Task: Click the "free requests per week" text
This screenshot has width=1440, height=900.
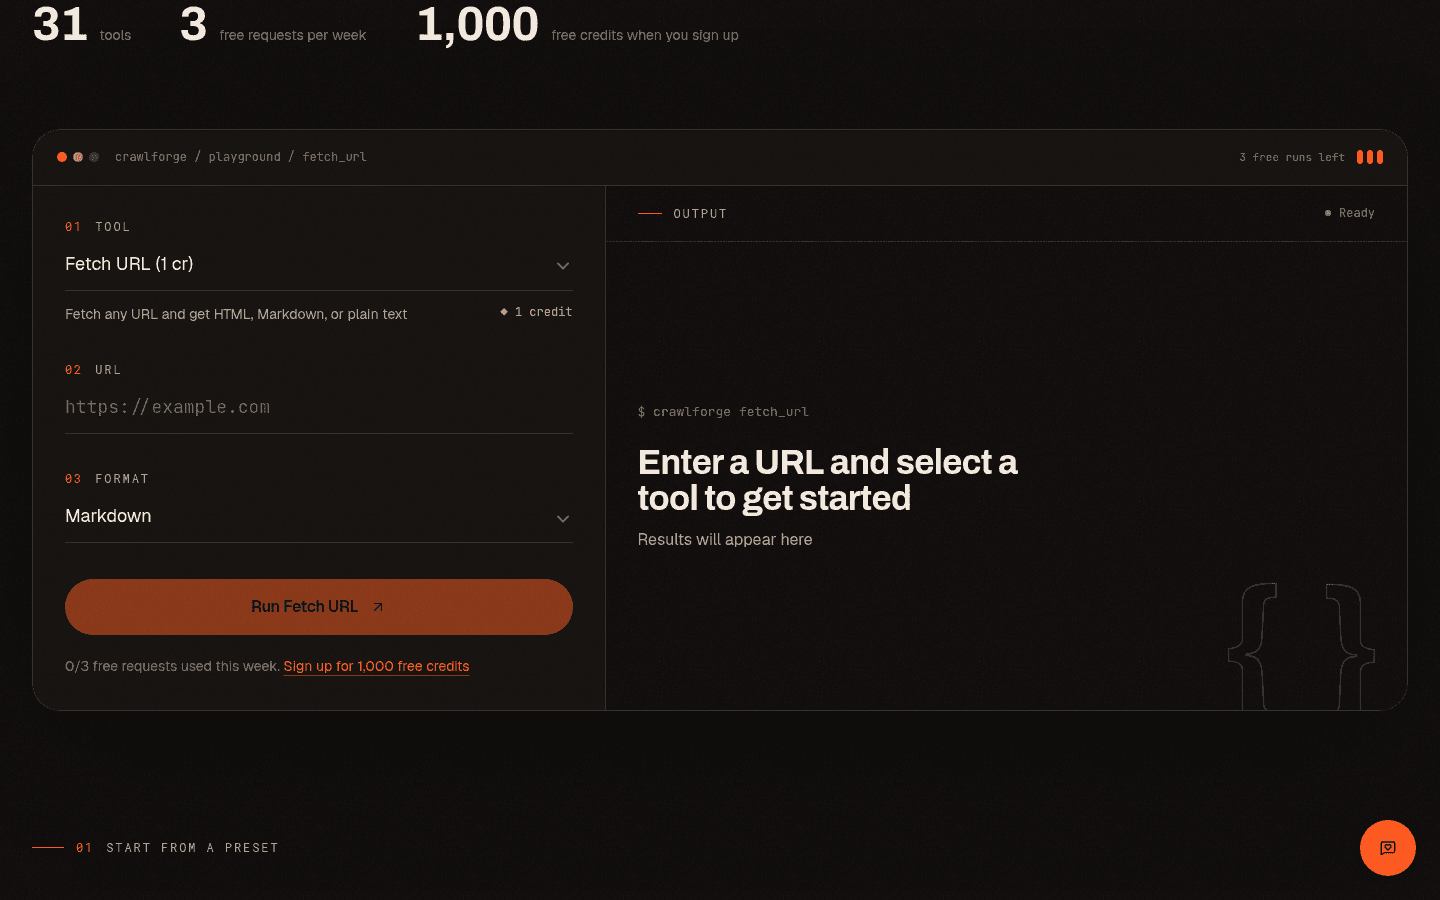Action: [293, 35]
